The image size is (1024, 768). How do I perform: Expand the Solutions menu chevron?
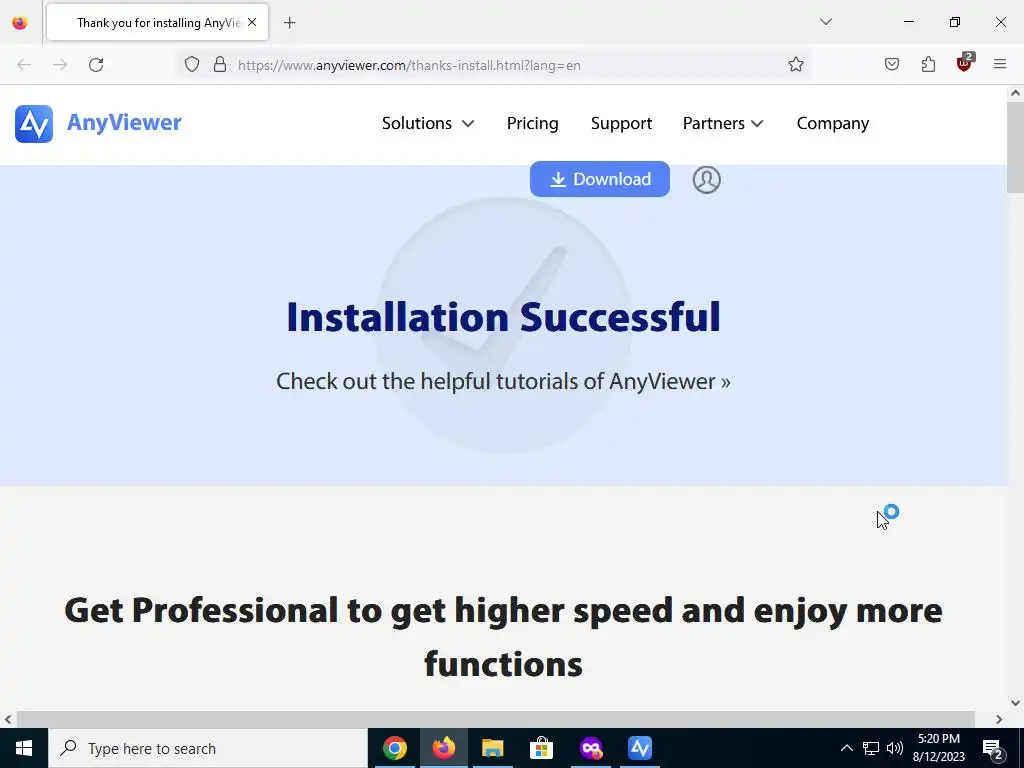tap(468, 123)
